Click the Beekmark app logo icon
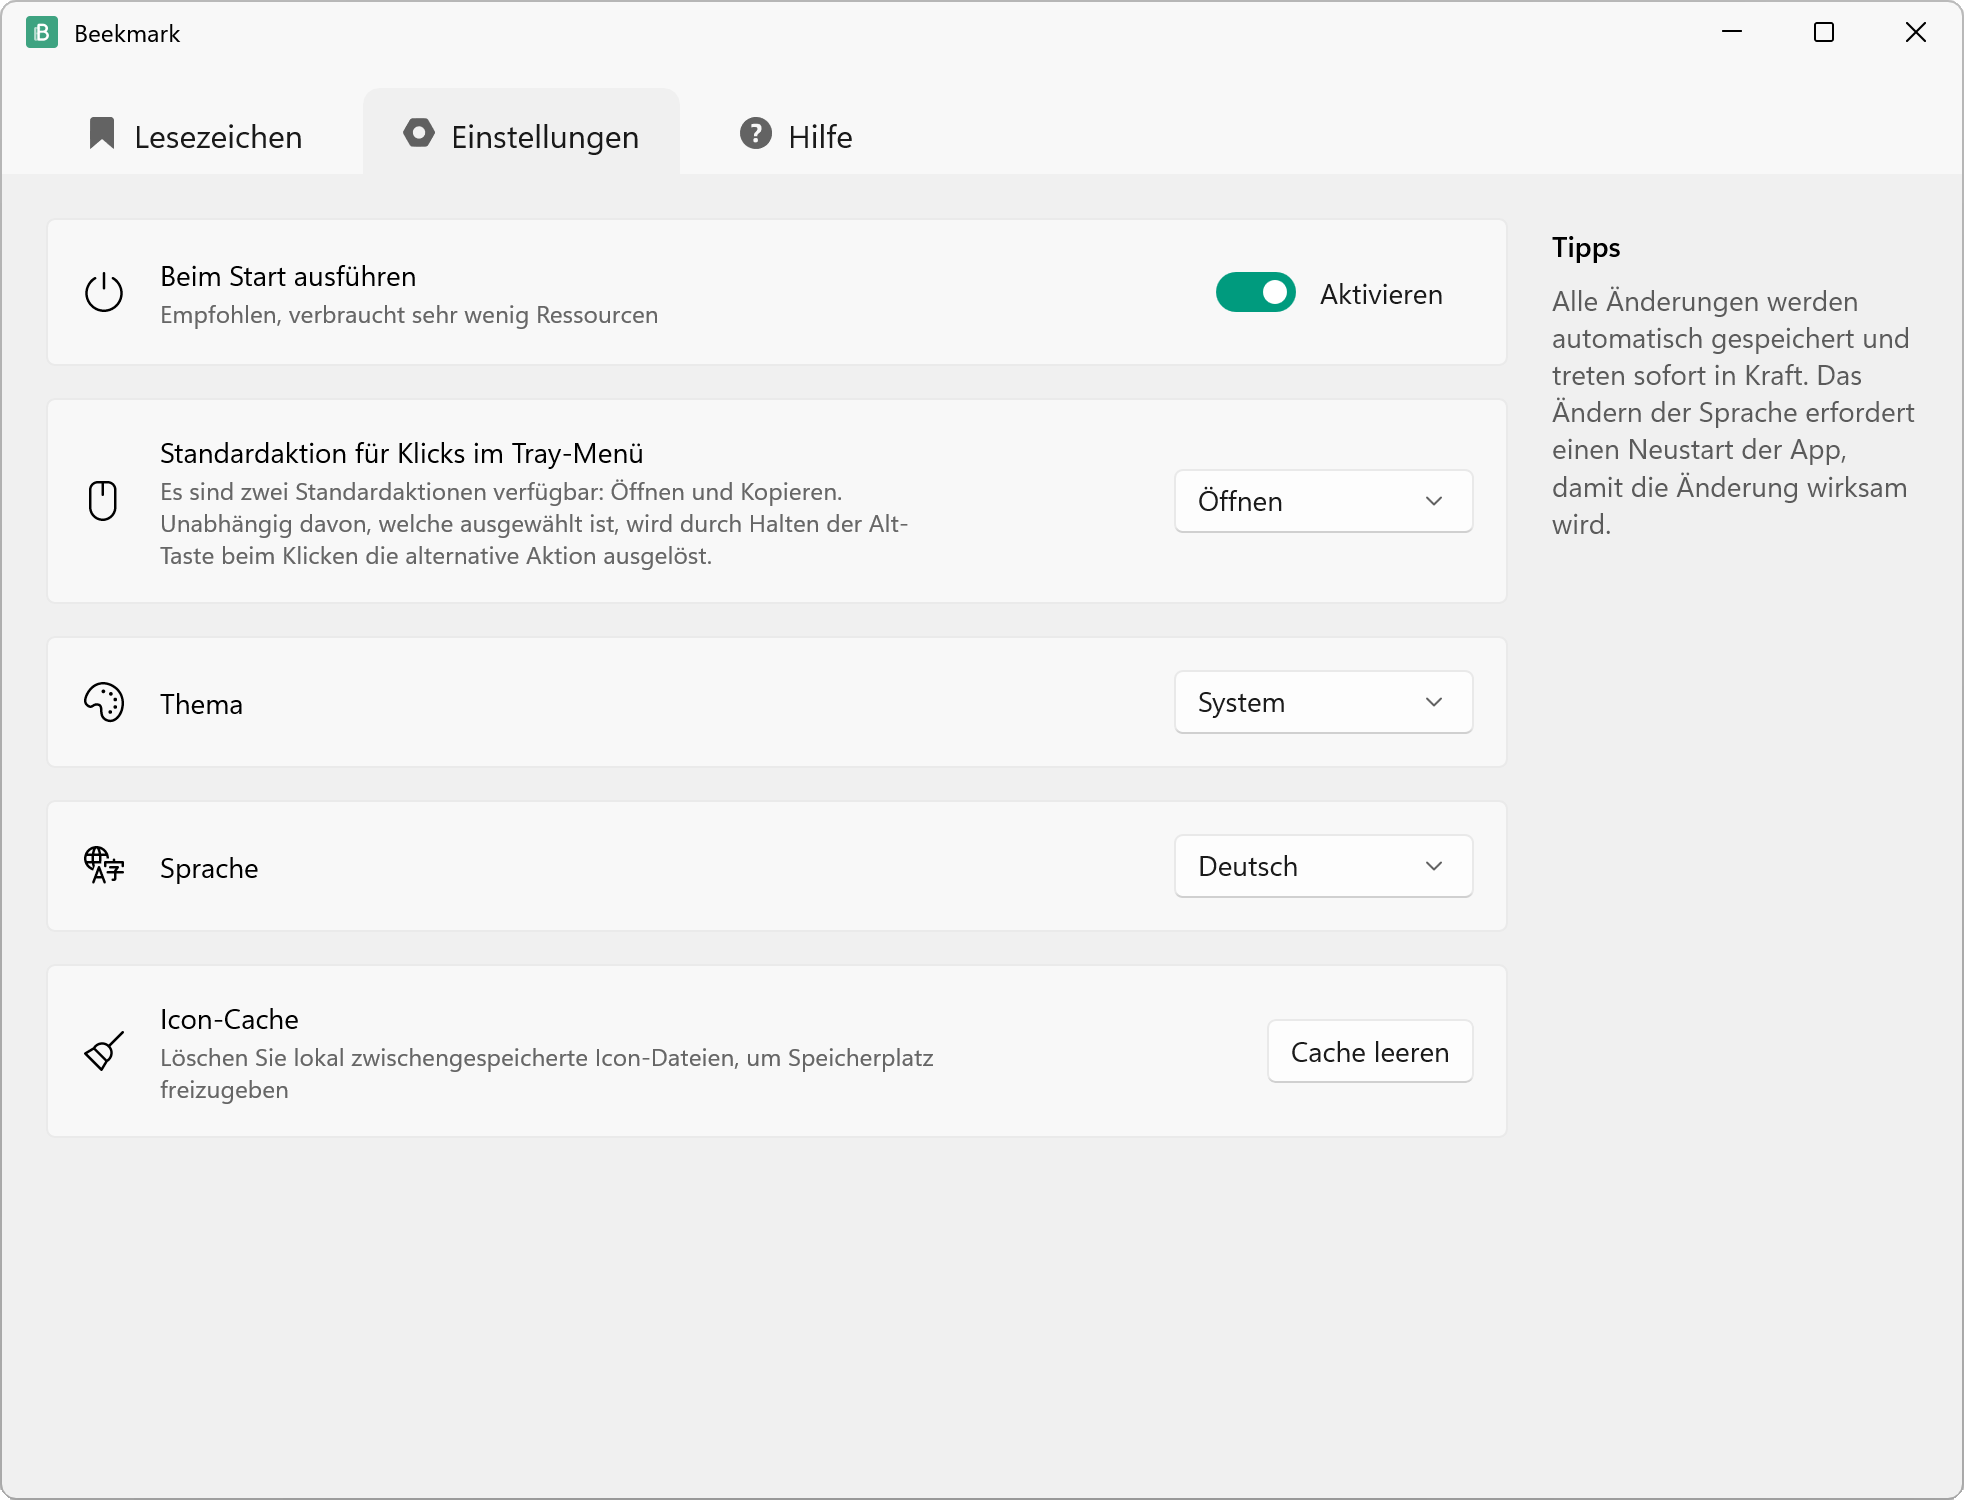The image size is (1964, 1500). click(x=42, y=33)
